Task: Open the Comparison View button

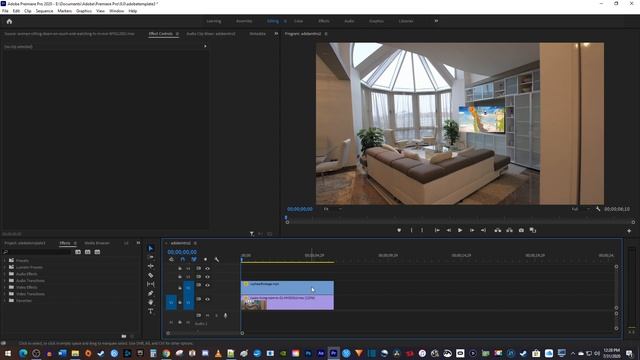Action: click(x=533, y=230)
